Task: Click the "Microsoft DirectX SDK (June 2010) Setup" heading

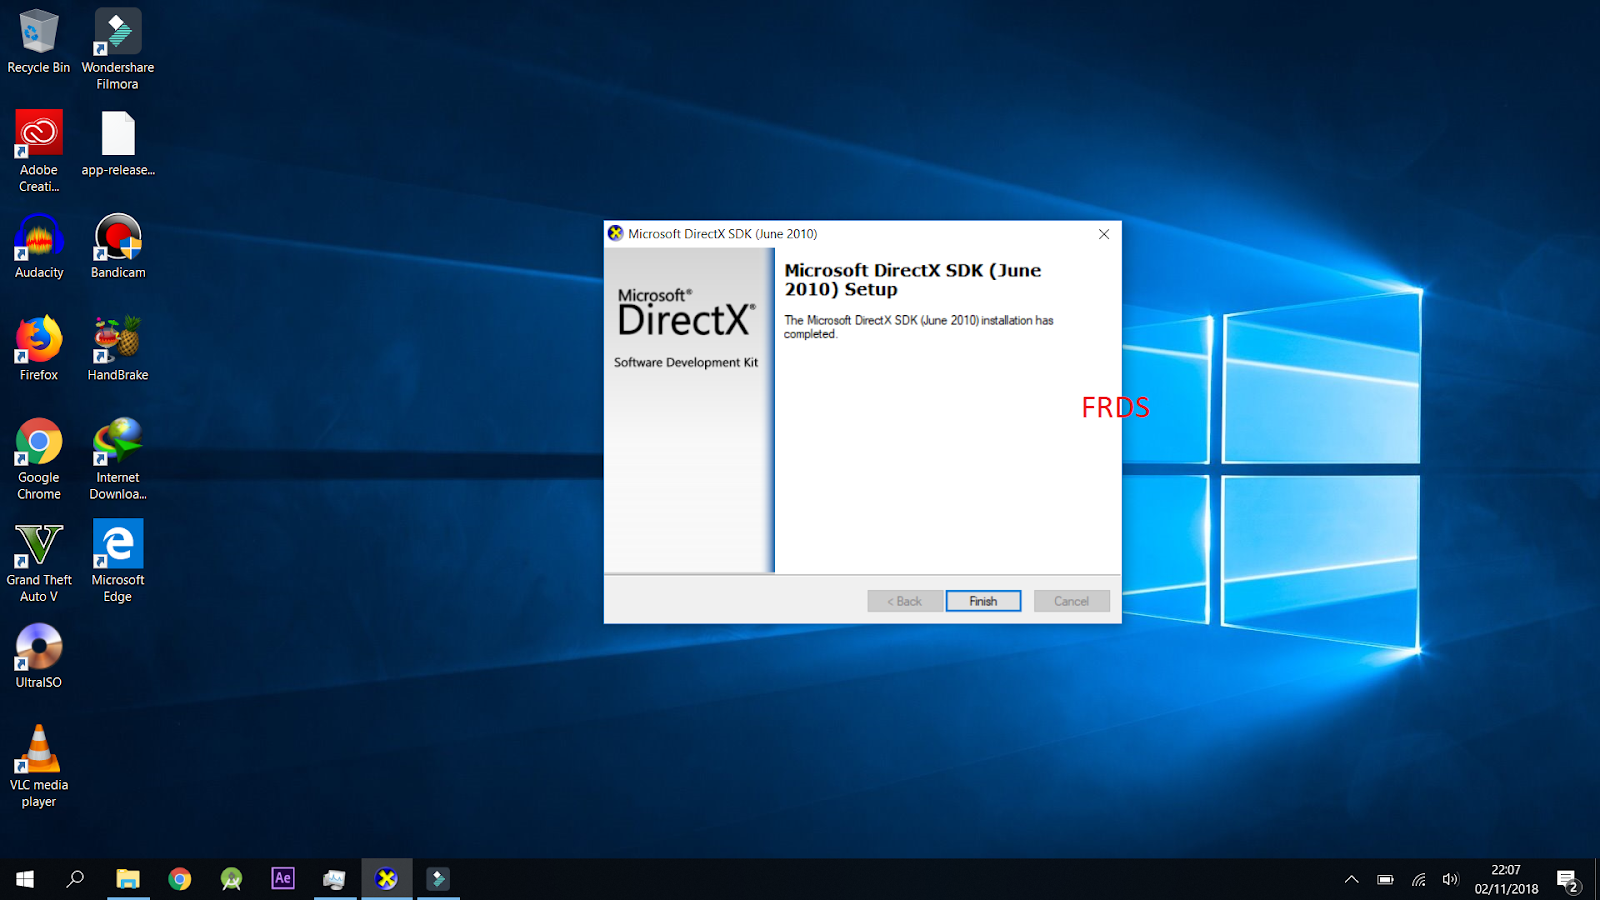Action: pos(912,280)
